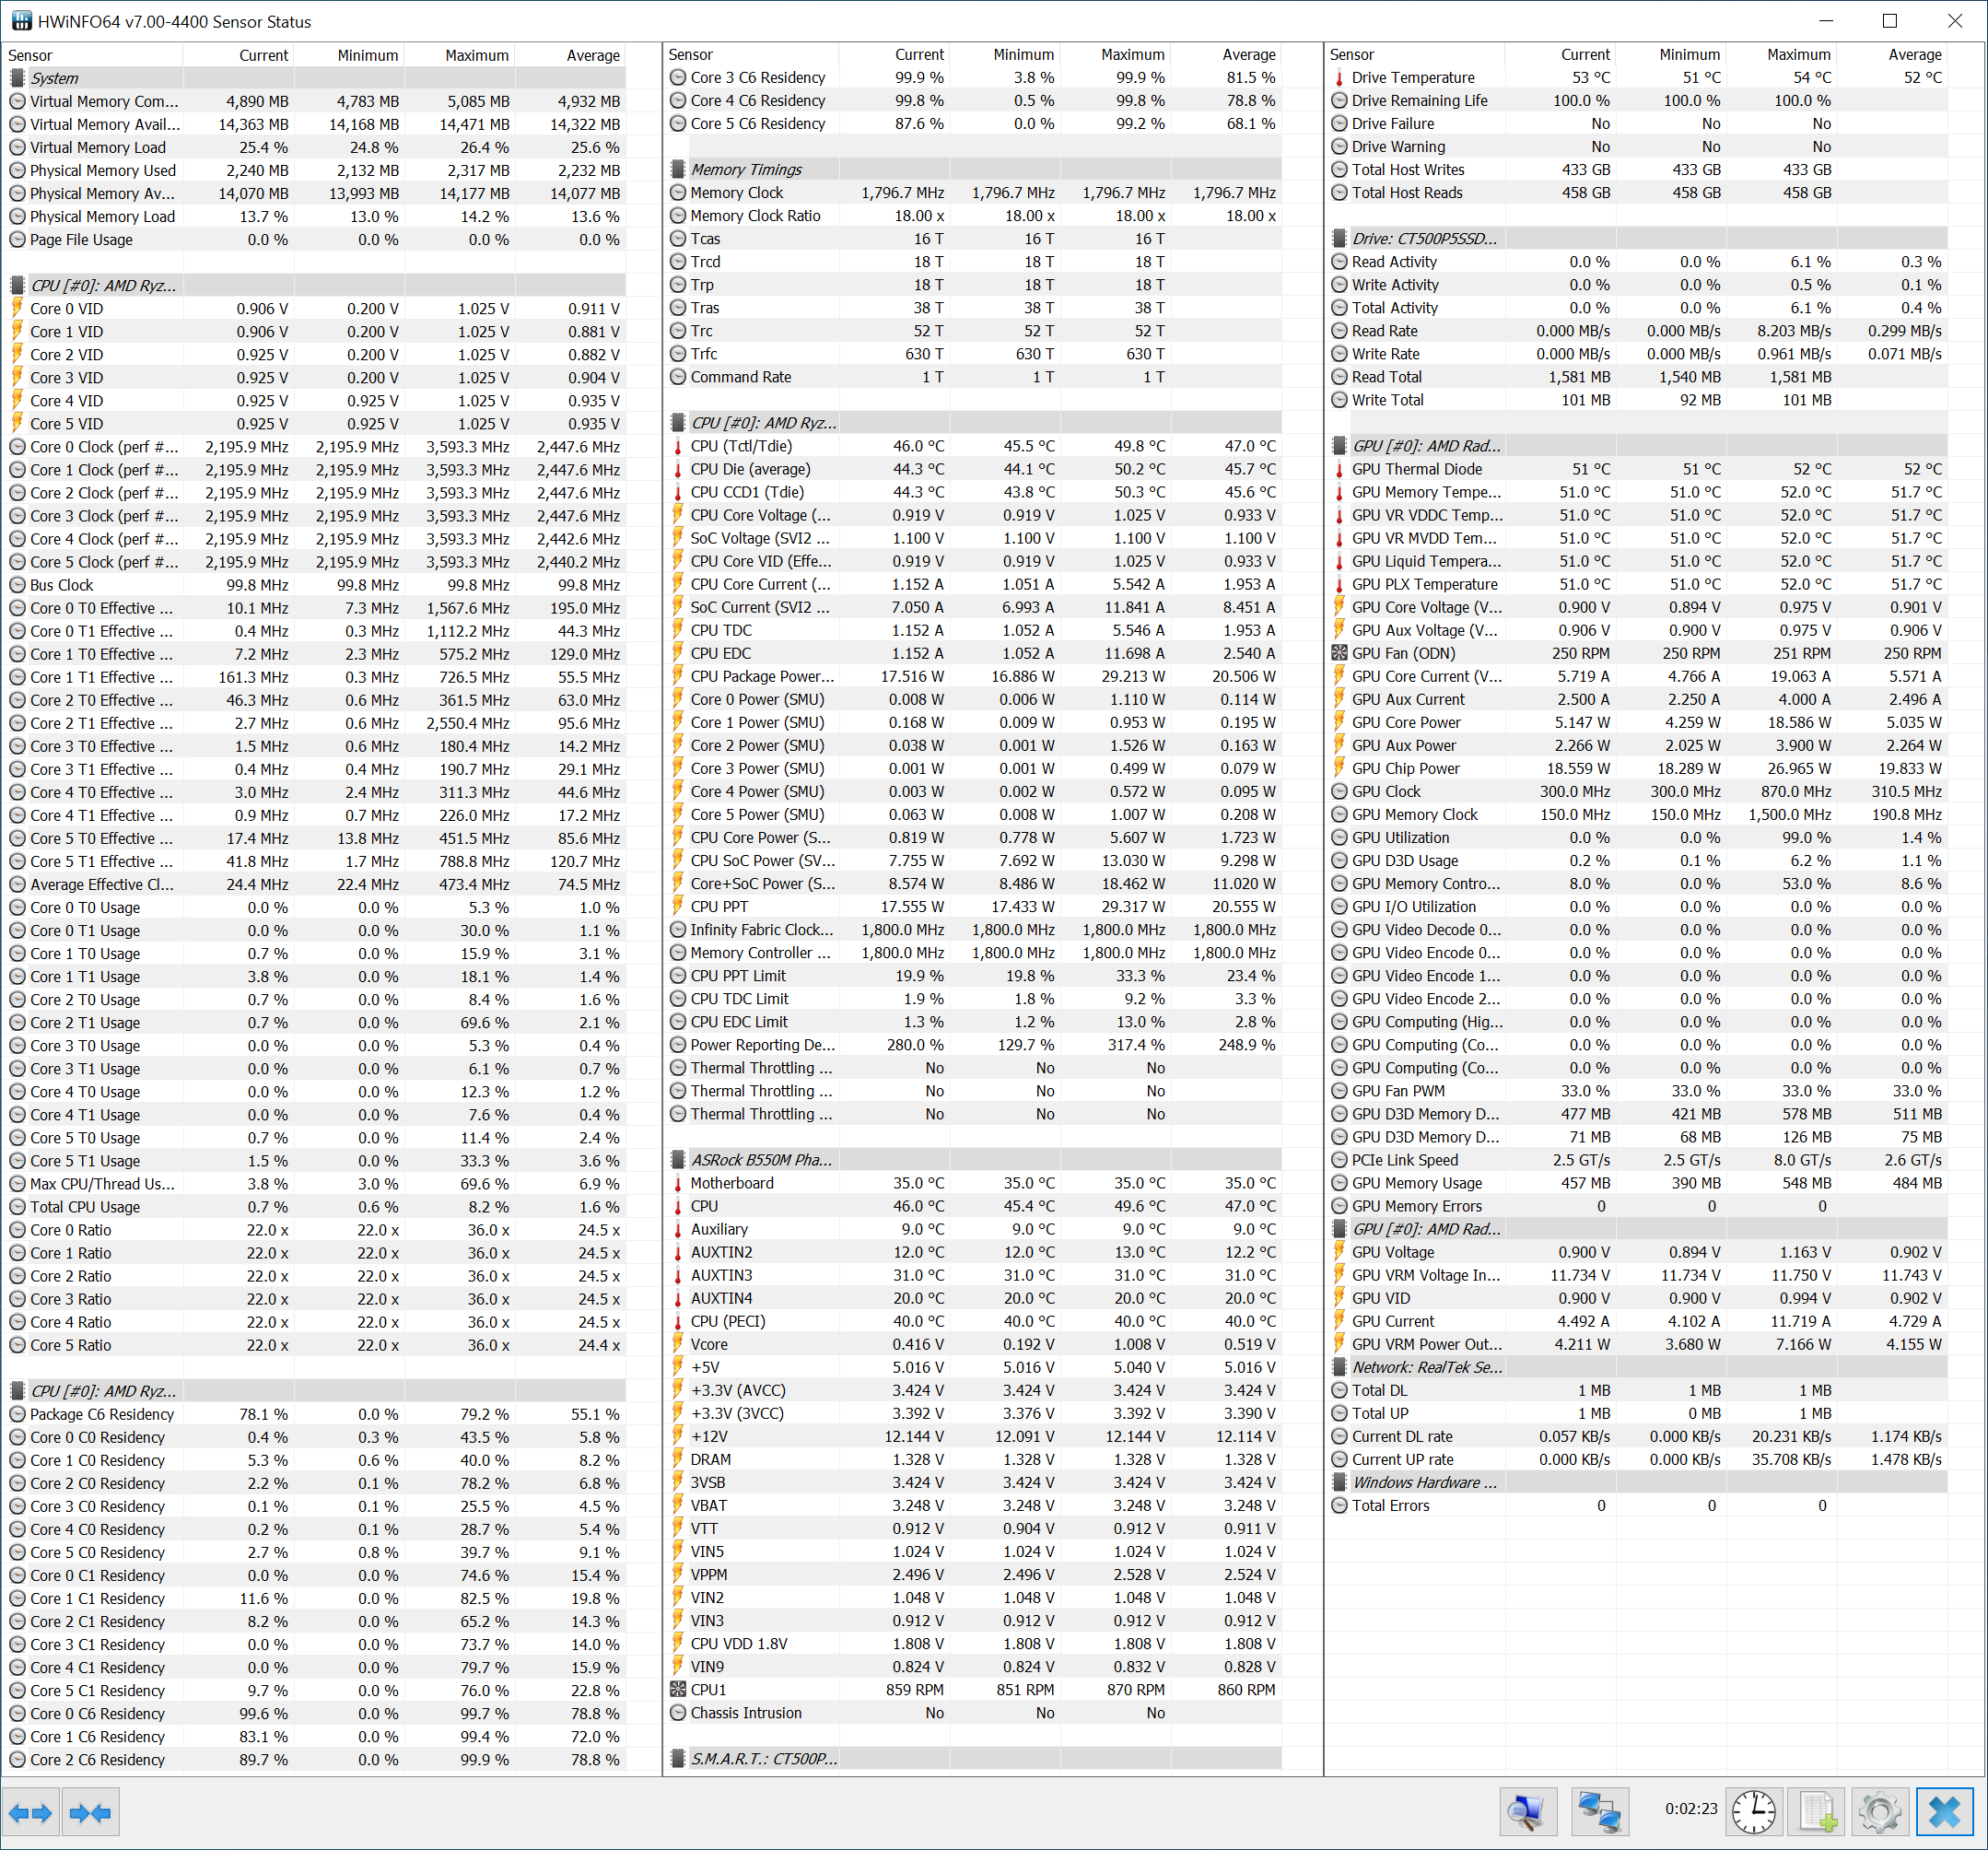Open sensor settings gear icon
The width and height of the screenshot is (1988, 1850).
coord(1880,1813)
